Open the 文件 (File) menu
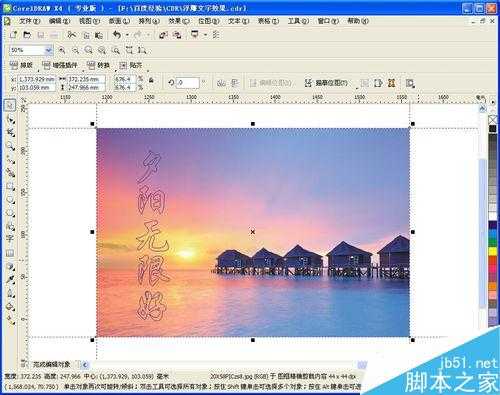500x395 pixels. (29, 21)
